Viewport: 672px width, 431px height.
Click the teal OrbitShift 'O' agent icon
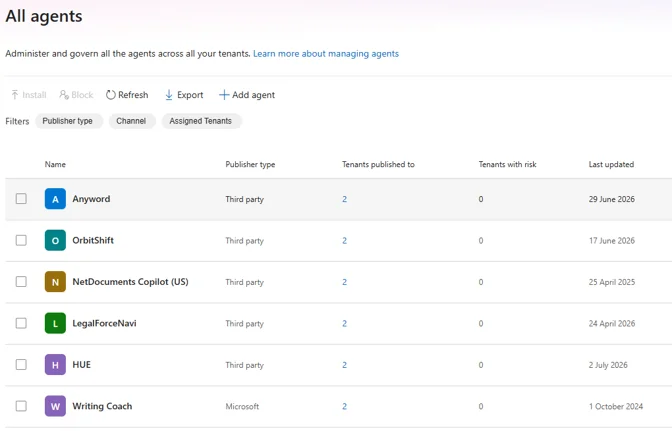(55, 240)
